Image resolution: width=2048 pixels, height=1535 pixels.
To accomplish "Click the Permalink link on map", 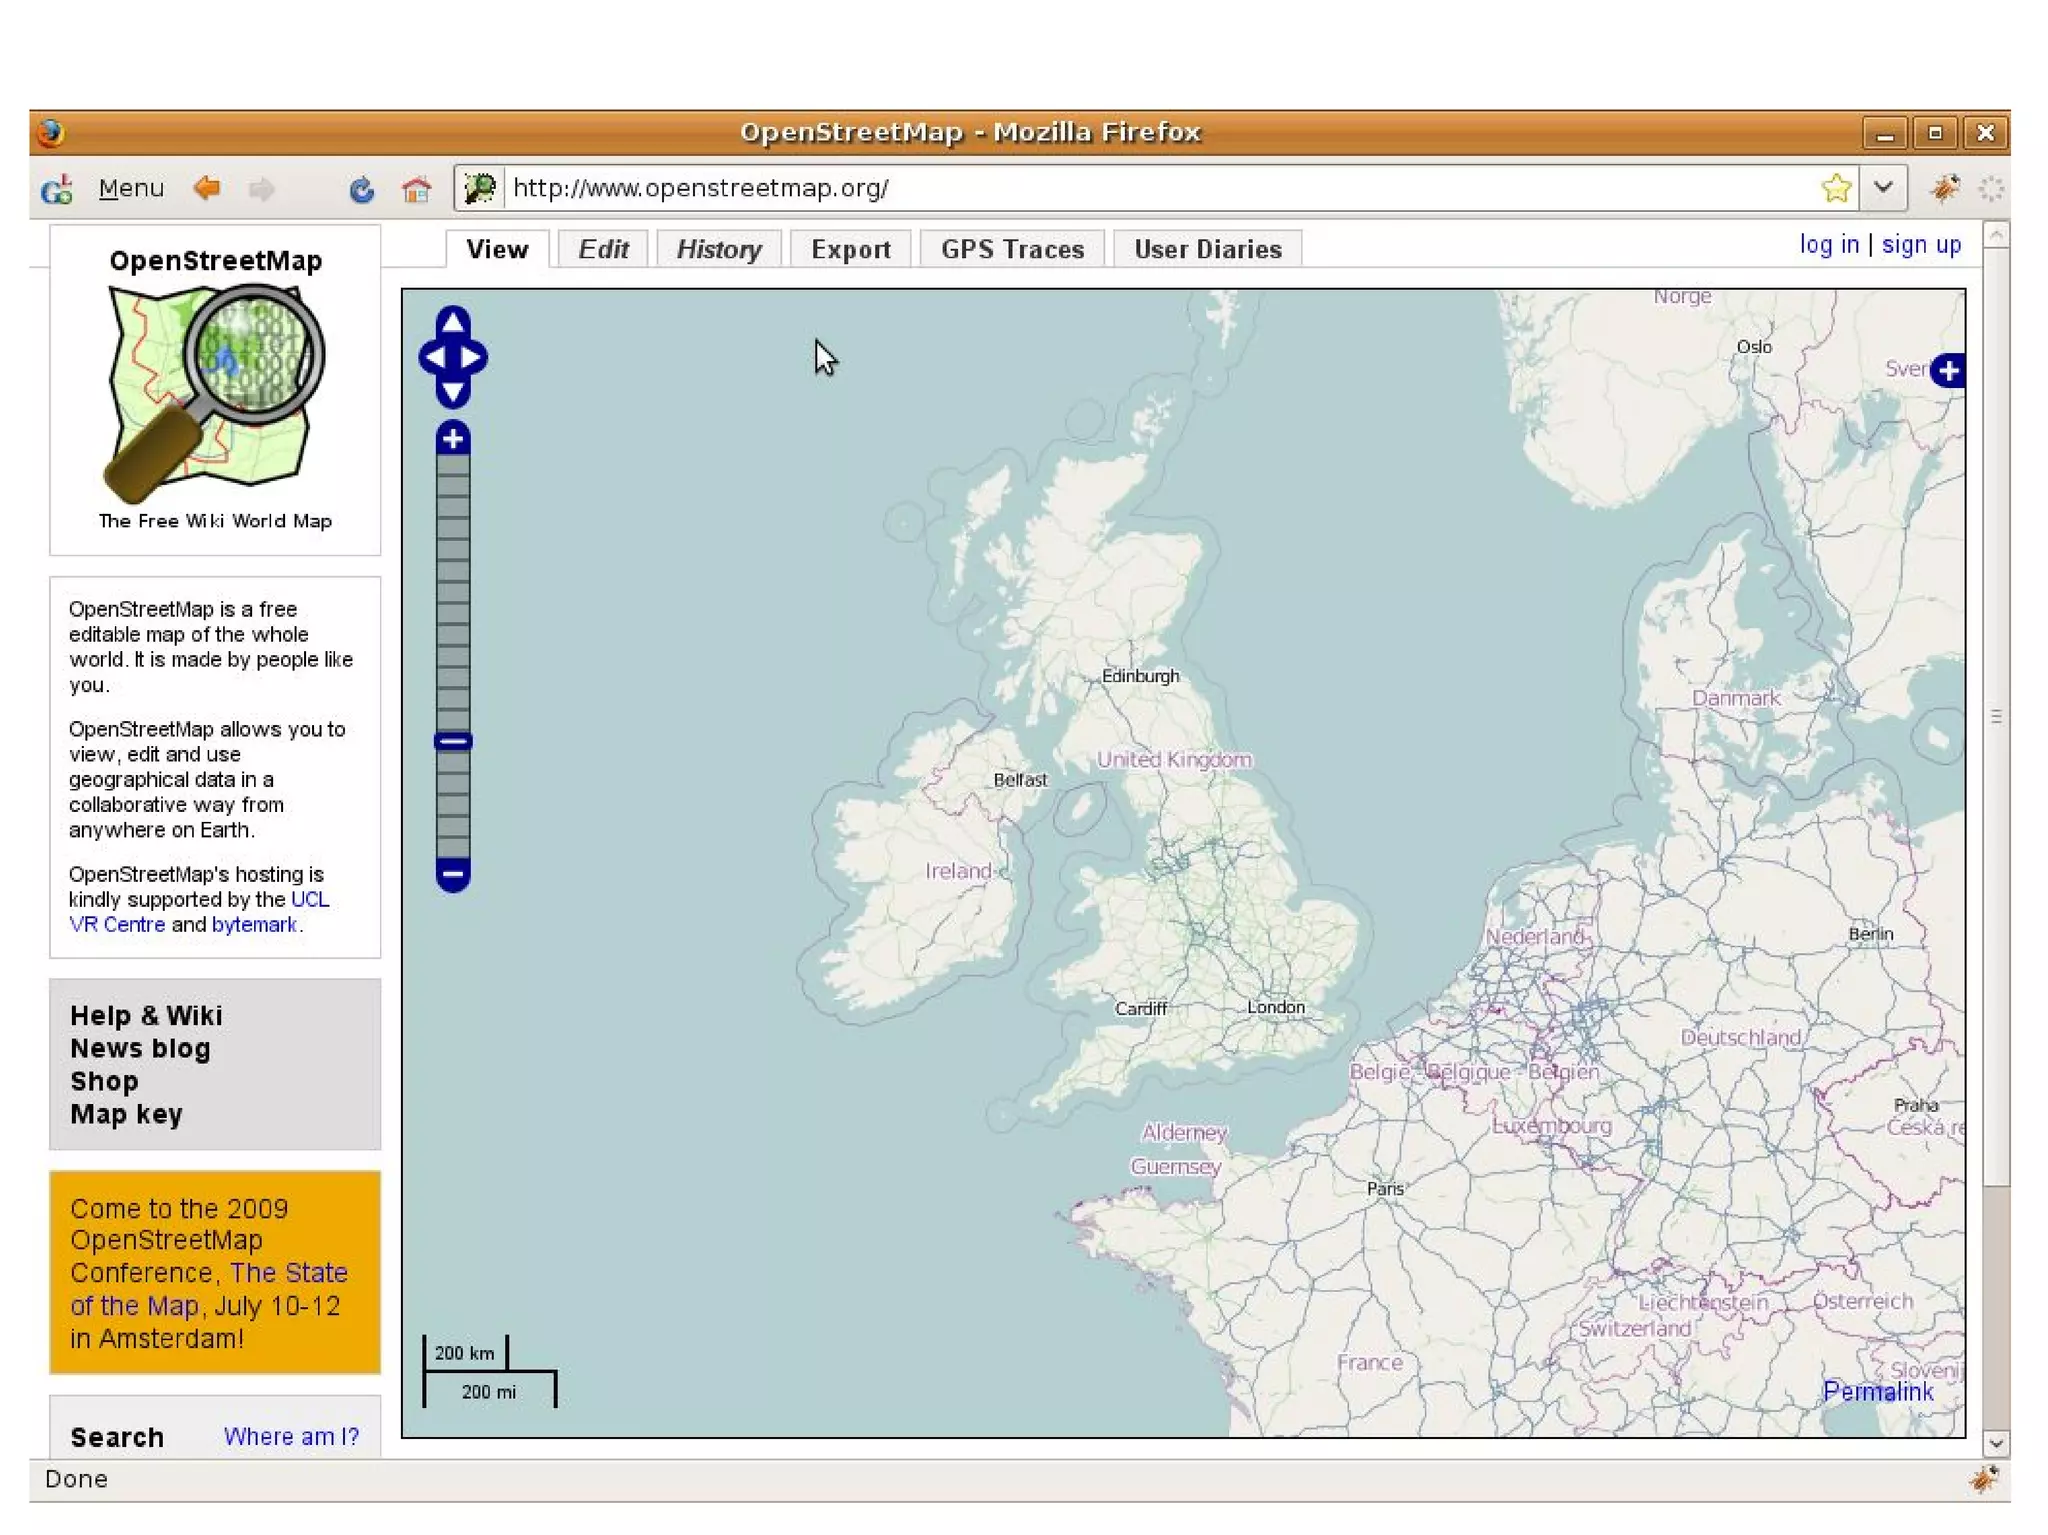I will point(1877,1392).
